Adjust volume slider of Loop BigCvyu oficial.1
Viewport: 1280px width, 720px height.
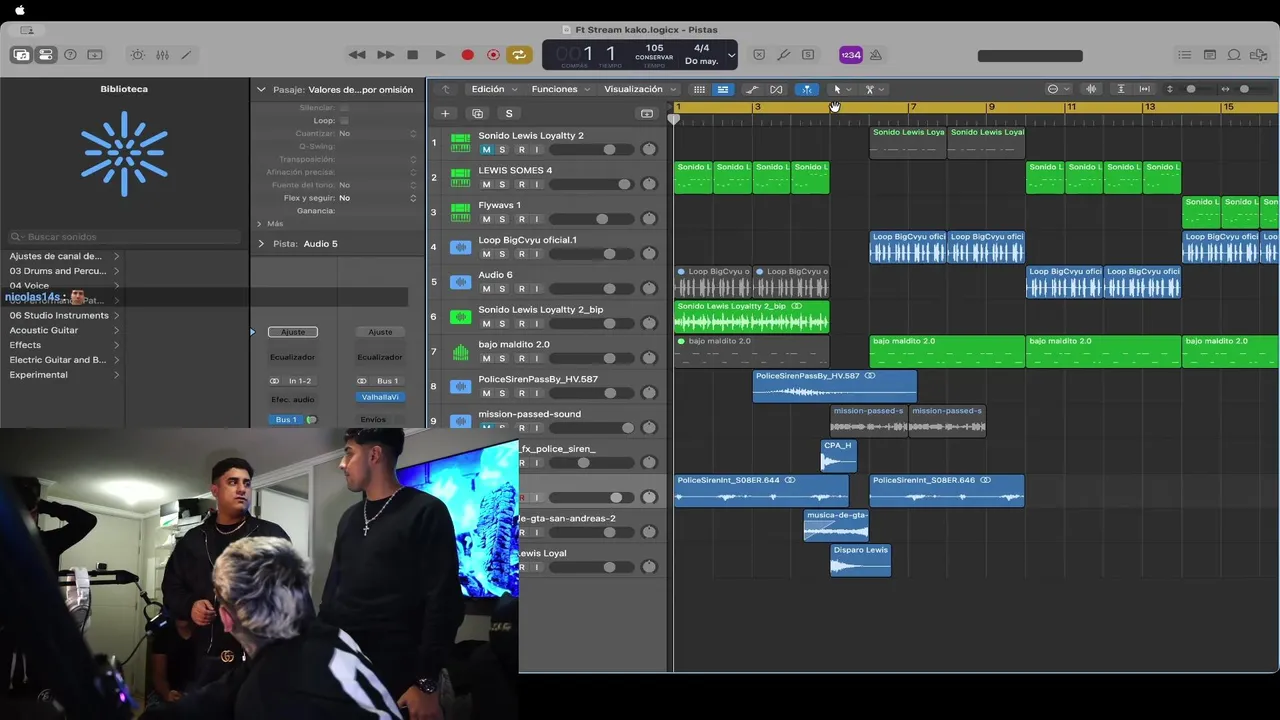pyautogui.click(x=591, y=254)
